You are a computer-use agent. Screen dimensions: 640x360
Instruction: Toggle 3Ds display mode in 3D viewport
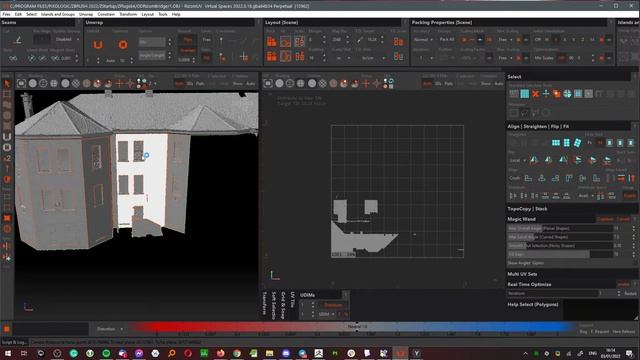click(x=190, y=84)
